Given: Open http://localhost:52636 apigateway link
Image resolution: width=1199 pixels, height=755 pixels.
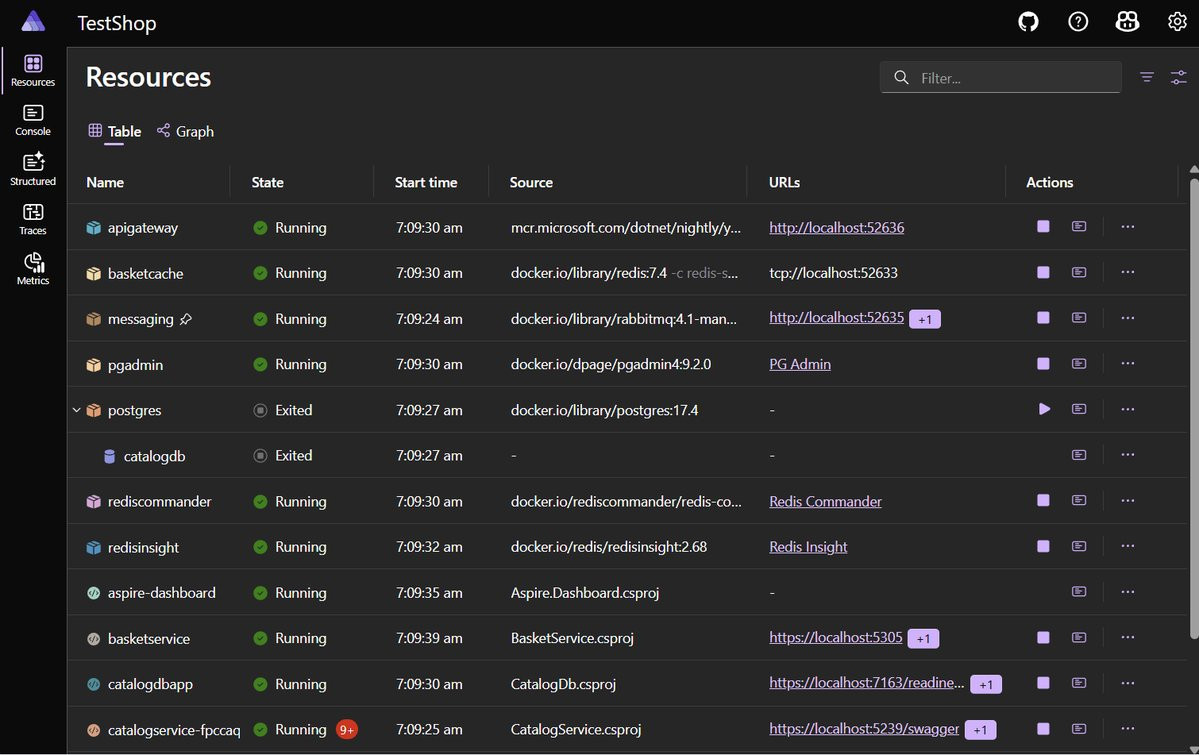Looking at the screenshot, I should click(x=837, y=227).
